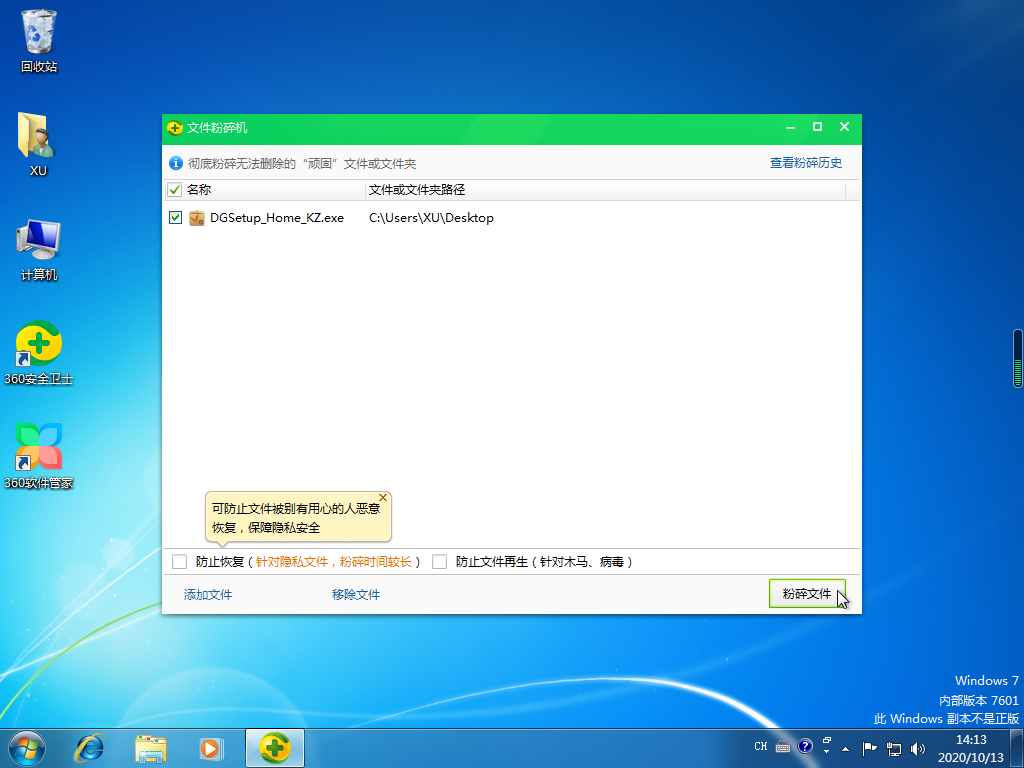Image resolution: width=1024 pixels, height=768 pixels.
Task: Click the volume speaker tray icon
Action: coord(918,747)
